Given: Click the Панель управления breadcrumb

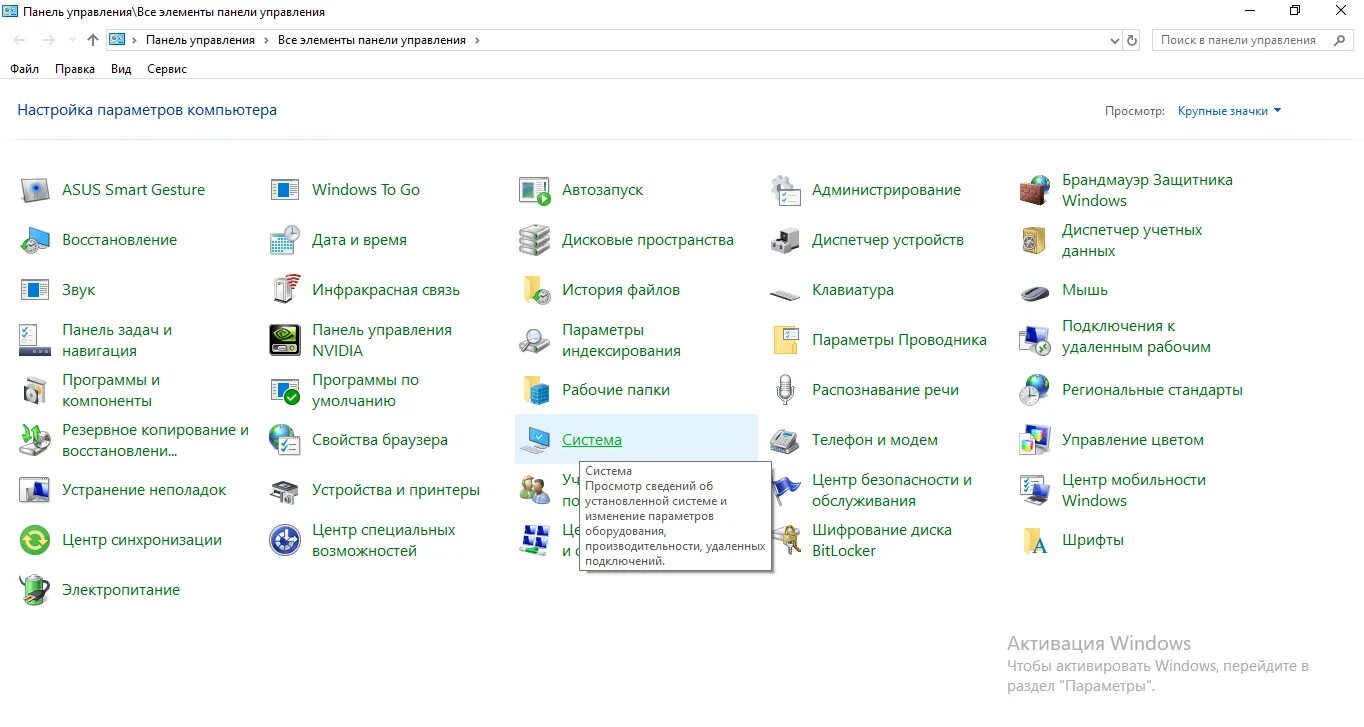Looking at the screenshot, I should (x=200, y=40).
